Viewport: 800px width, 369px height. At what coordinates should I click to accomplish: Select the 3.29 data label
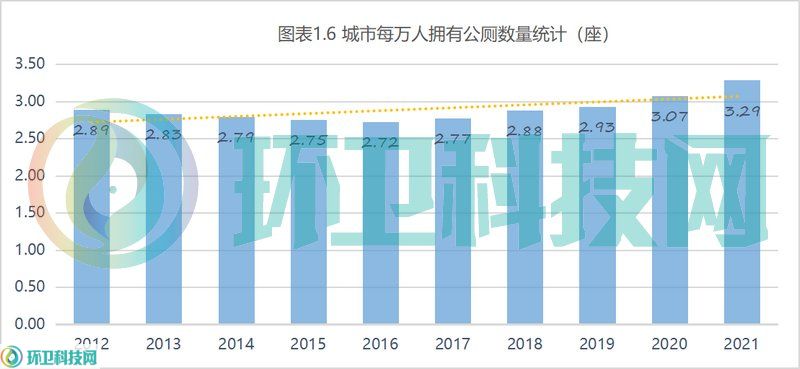pyautogui.click(x=742, y=110)
